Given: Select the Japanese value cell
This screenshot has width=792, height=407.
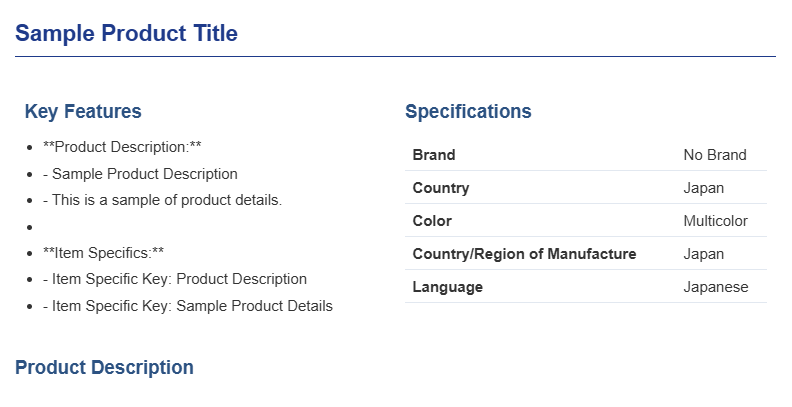Looking at the screenshot, I should [716, 287].
